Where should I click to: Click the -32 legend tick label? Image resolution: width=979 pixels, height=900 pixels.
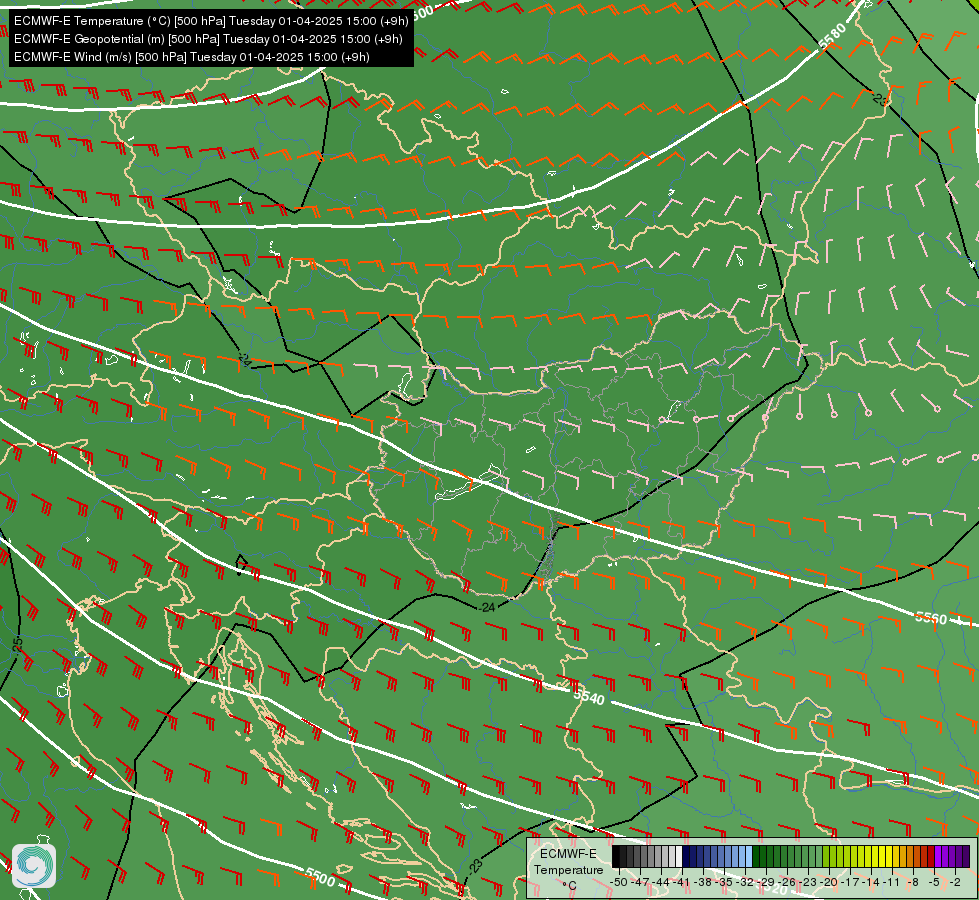click(x=745, y=882)
